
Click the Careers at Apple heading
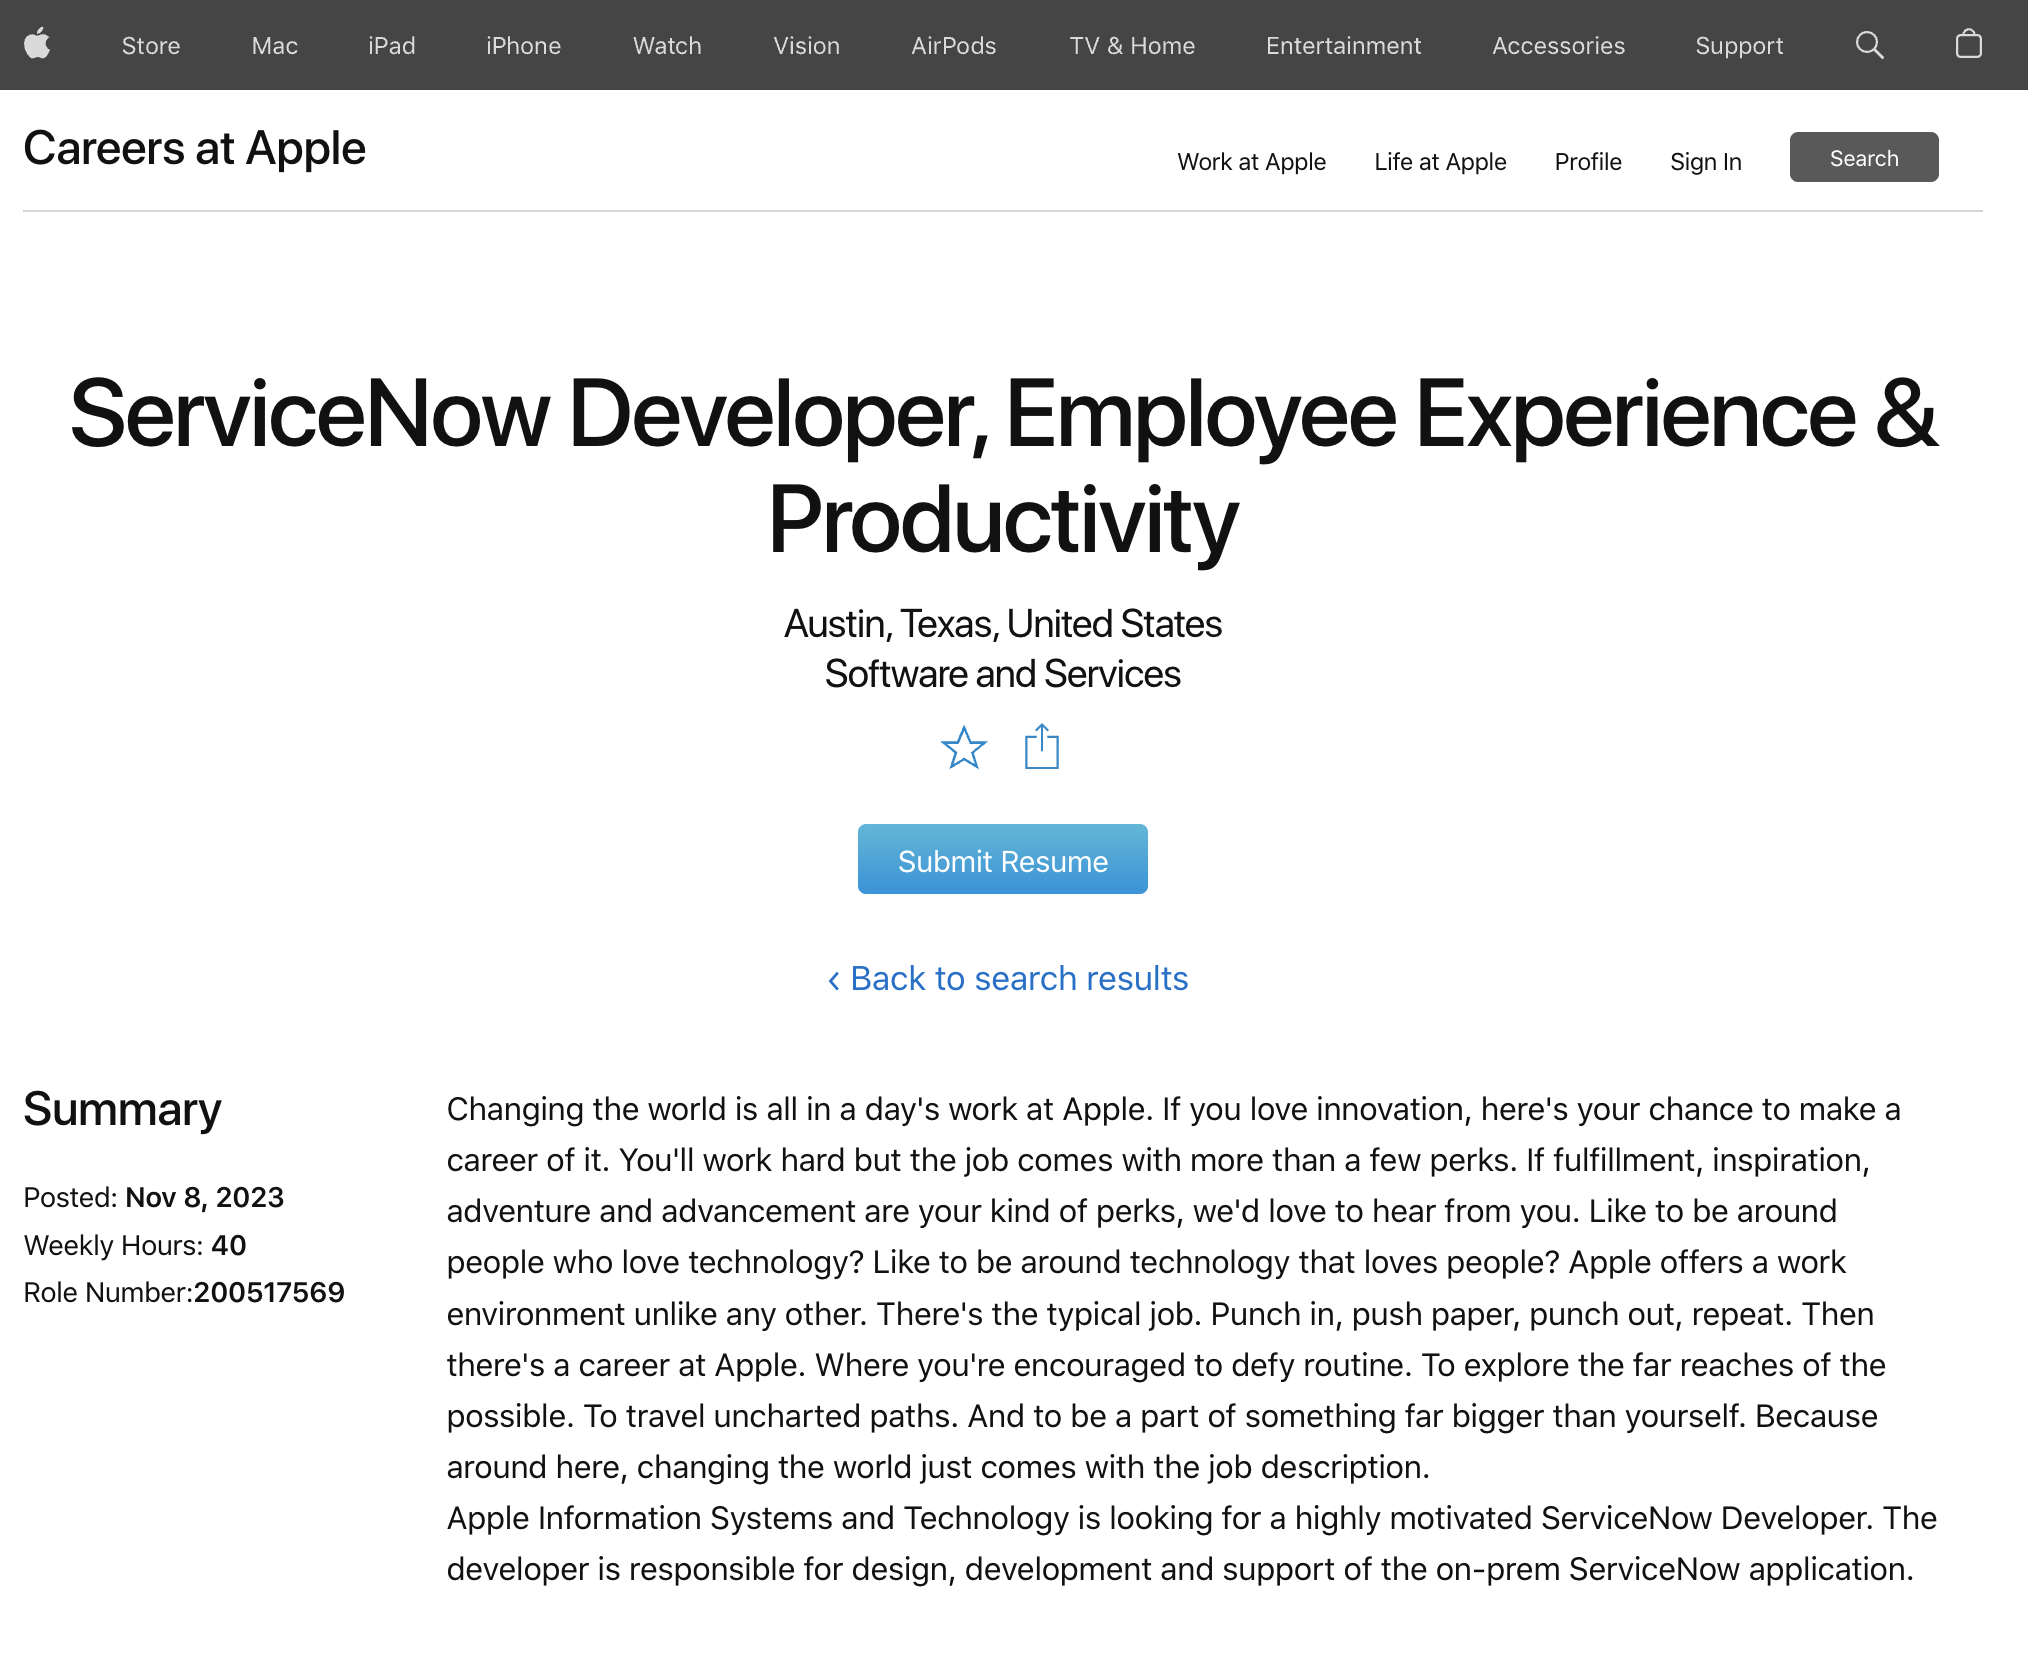pos(194,149)
